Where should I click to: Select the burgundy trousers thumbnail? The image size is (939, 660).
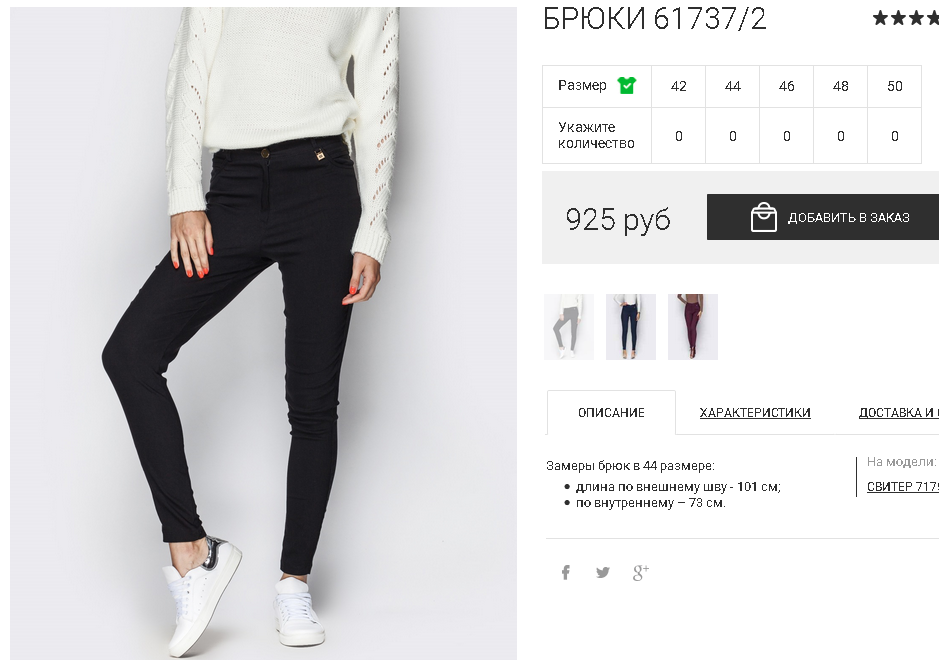(693, 327)
